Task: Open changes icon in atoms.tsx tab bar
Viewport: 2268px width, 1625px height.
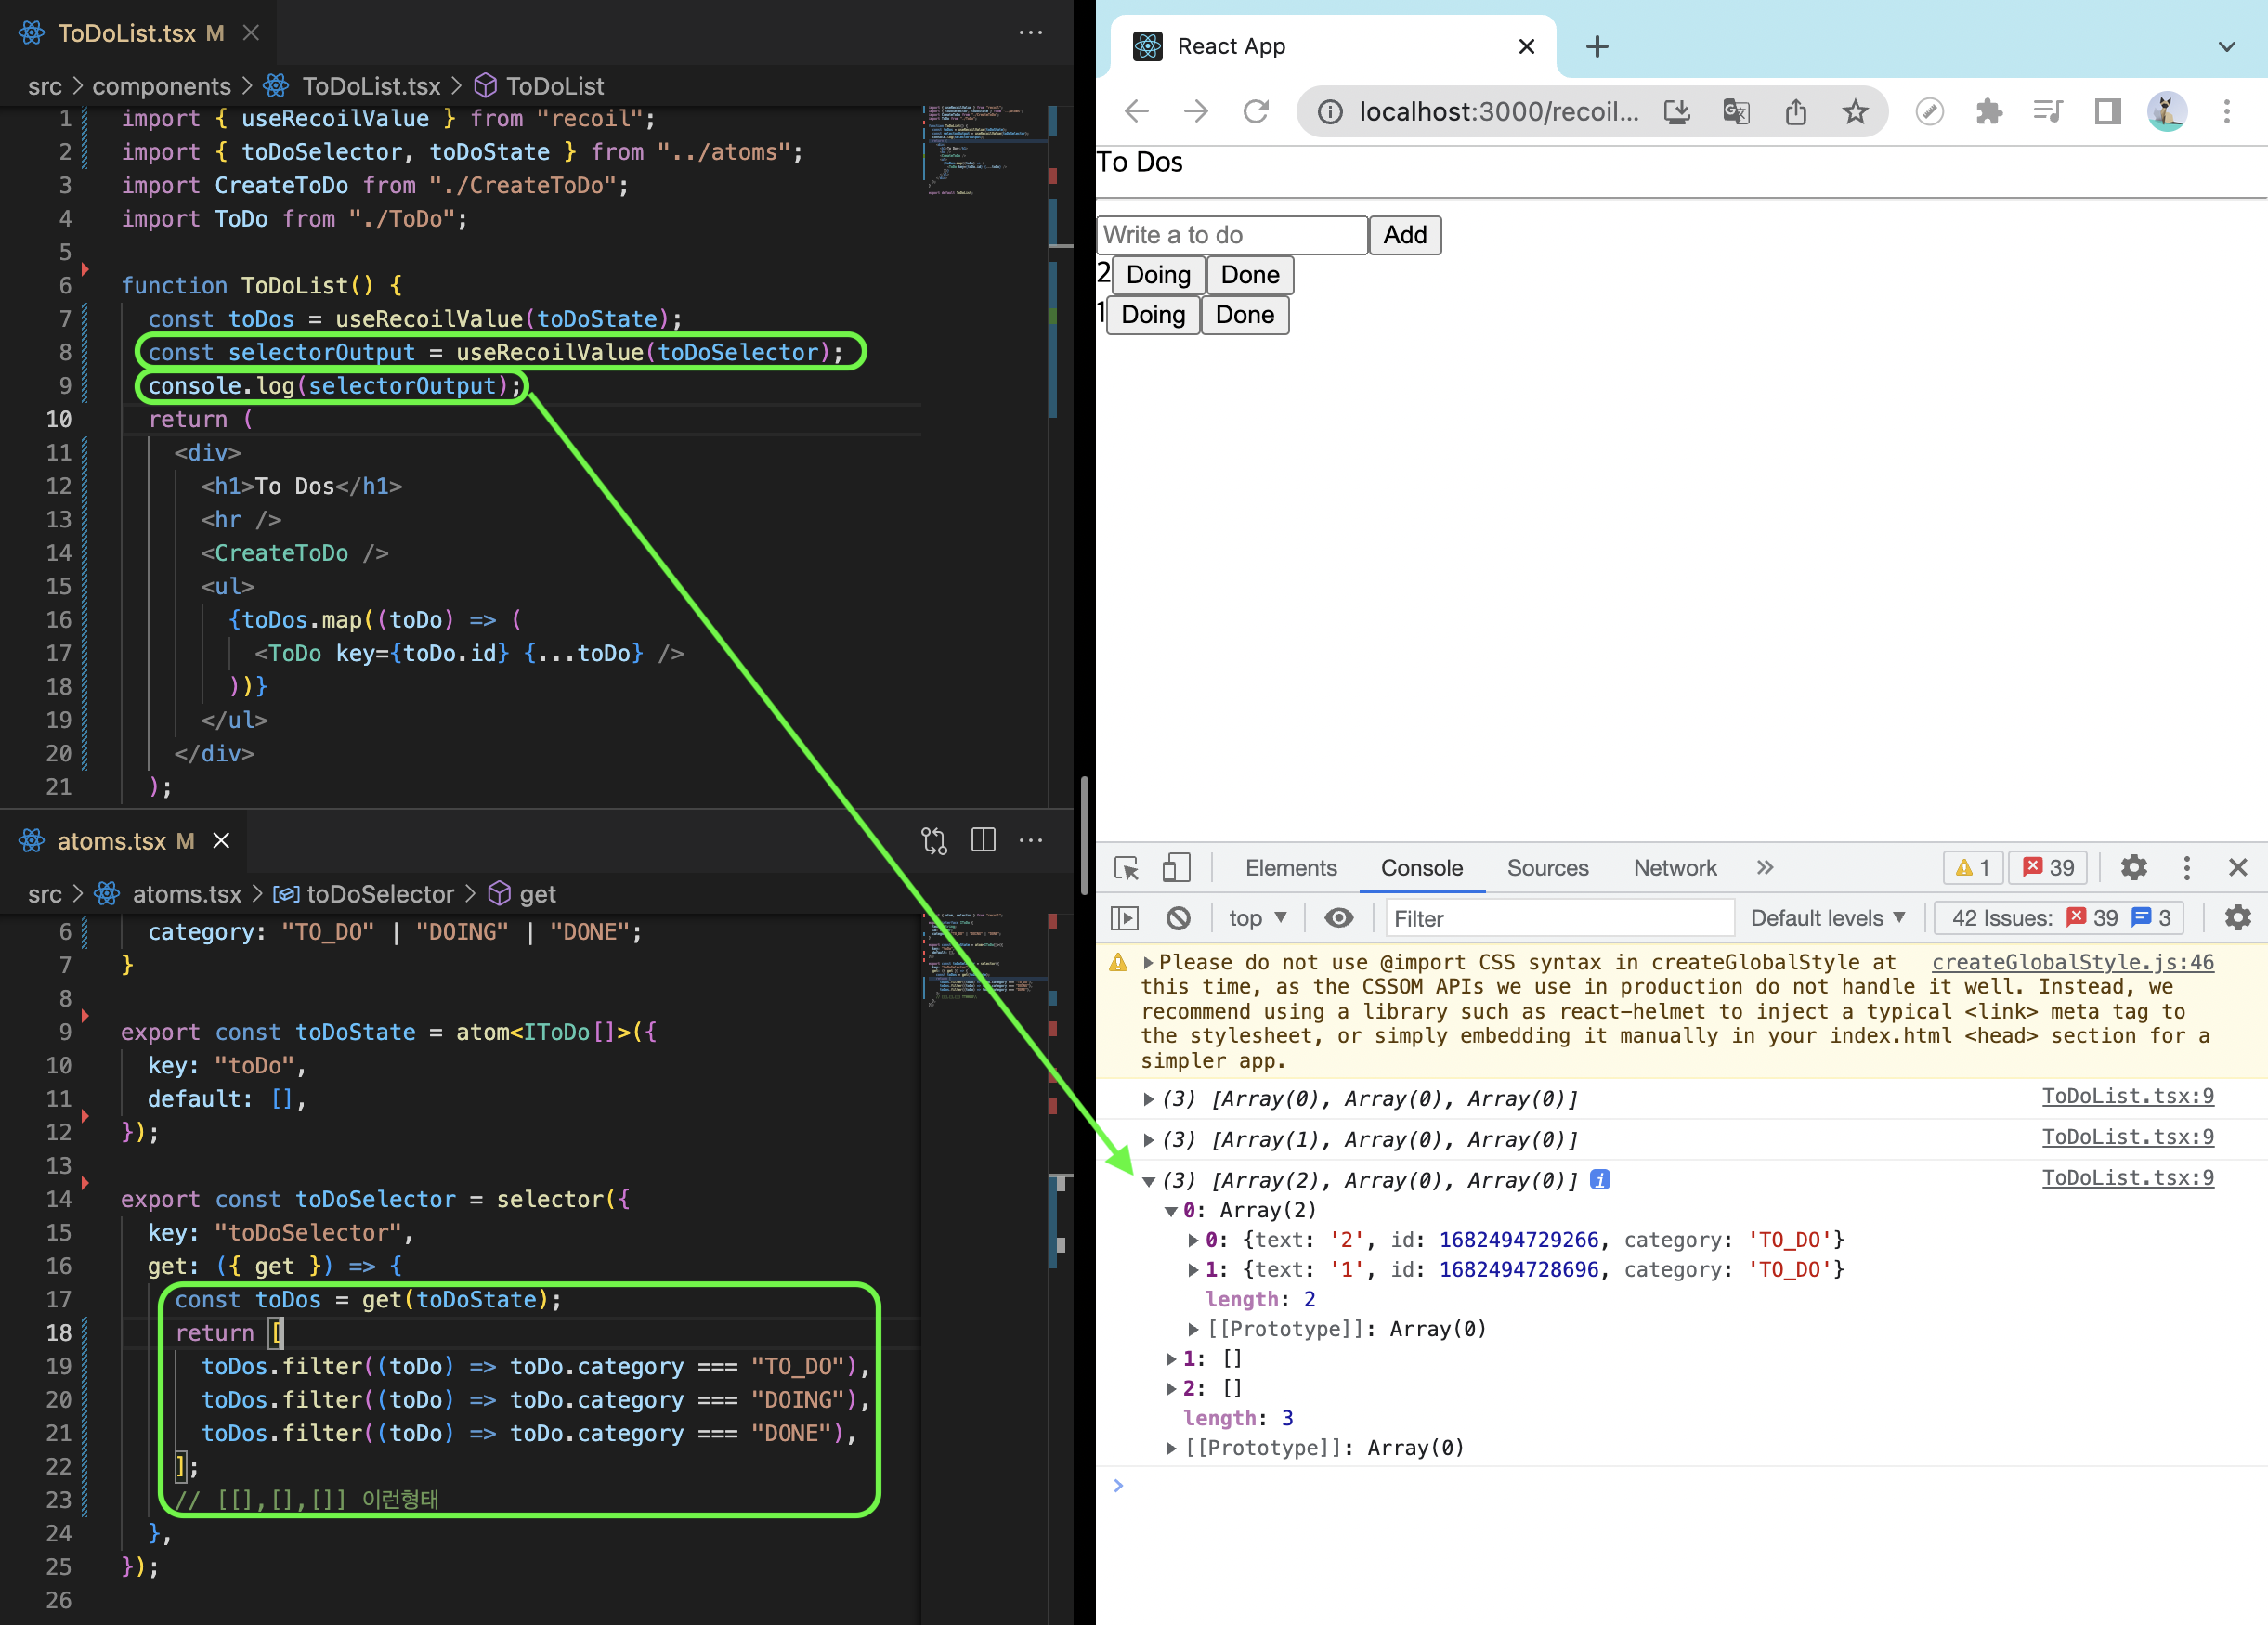Action: [934, 841]
